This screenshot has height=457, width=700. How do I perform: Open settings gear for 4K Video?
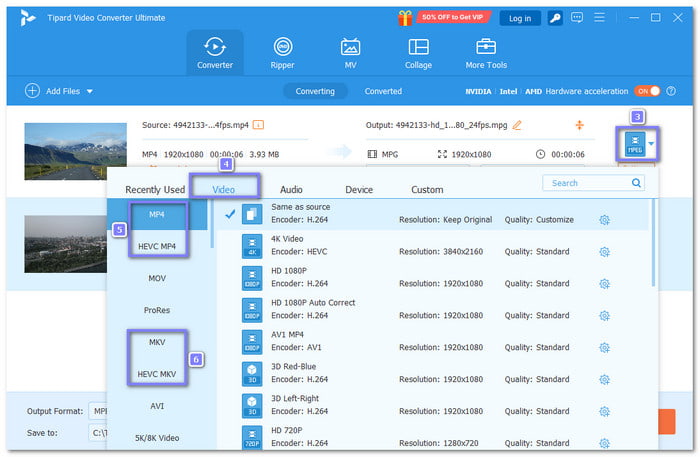[x=604, y=252]
